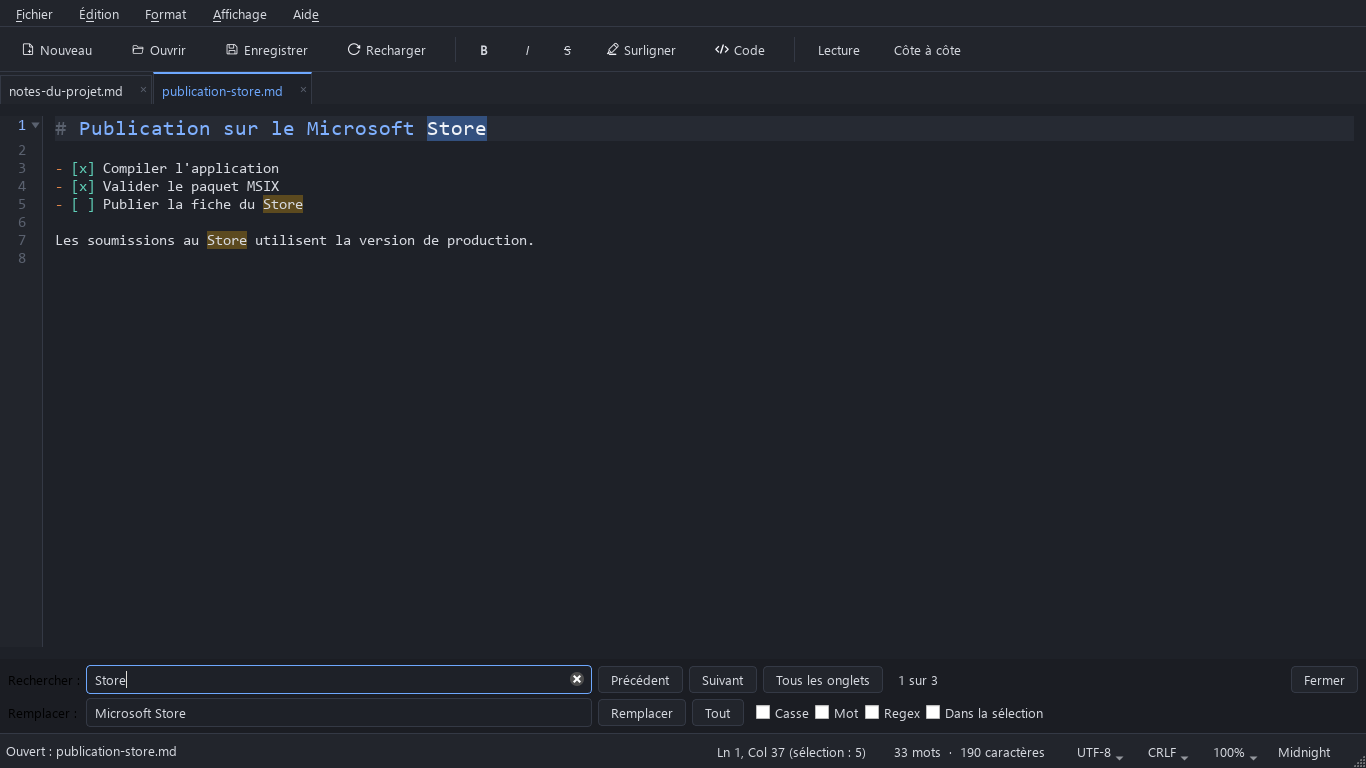Replace all with the Tout button
Image resolution: width=1366 pixels, height=768 pixels.
point(718,713)
